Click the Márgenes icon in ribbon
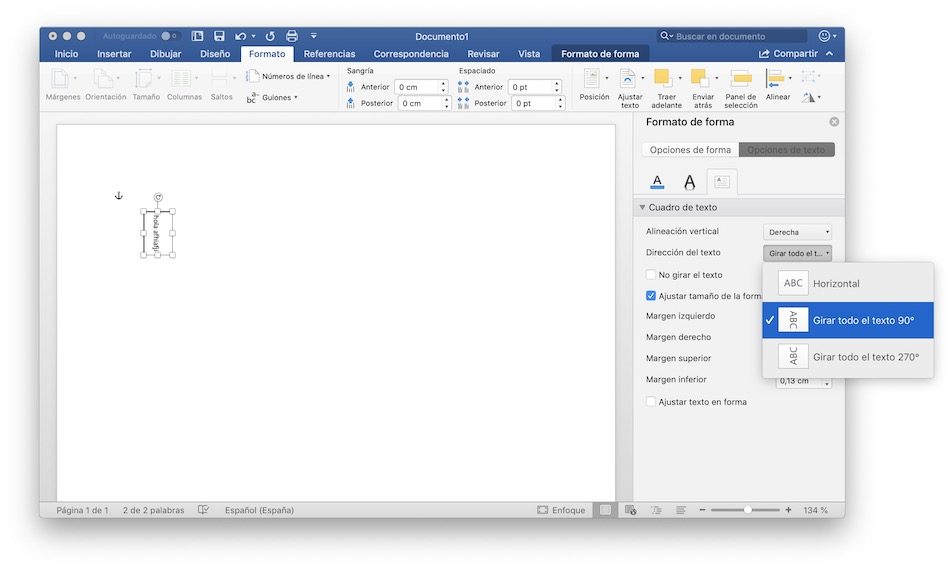Screen dimensions: 950x570 pos(61,80)
